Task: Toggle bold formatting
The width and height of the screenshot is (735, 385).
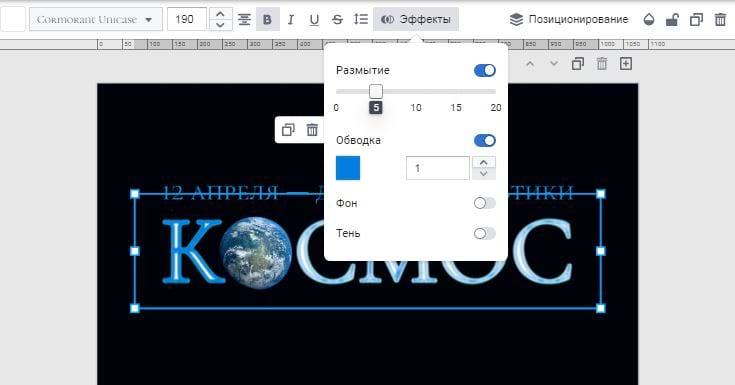Action: 268,19
